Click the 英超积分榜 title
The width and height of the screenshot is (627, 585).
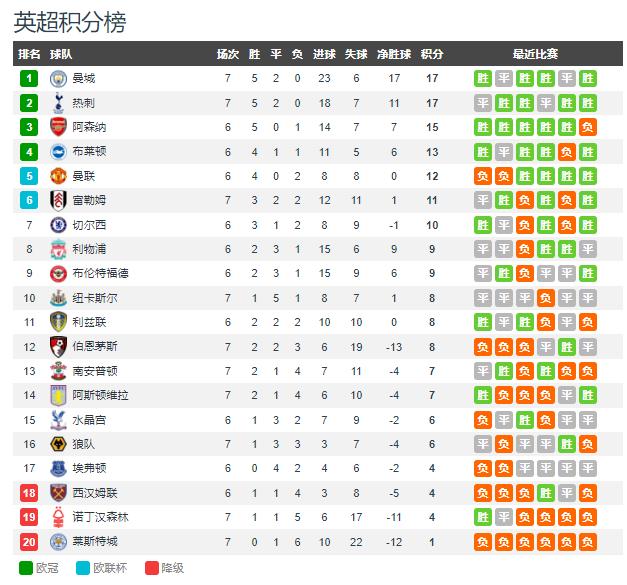(x=70, y=22)
